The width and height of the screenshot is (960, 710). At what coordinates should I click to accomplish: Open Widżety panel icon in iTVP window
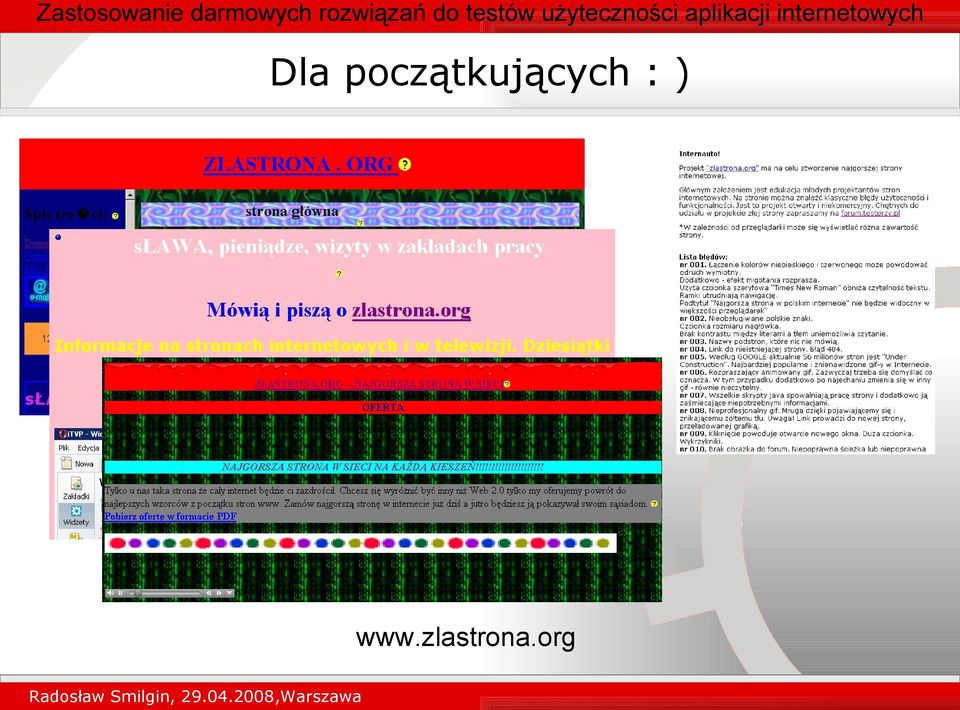pos(76,515)
